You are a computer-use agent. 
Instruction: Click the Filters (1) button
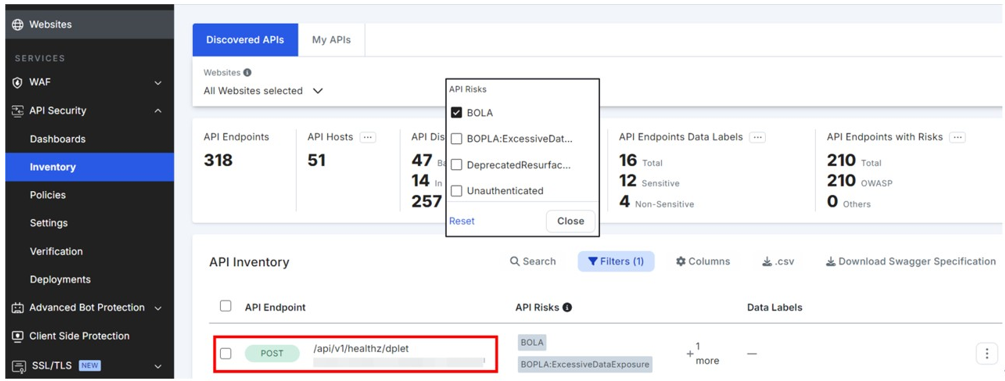[x=616, y=261]
